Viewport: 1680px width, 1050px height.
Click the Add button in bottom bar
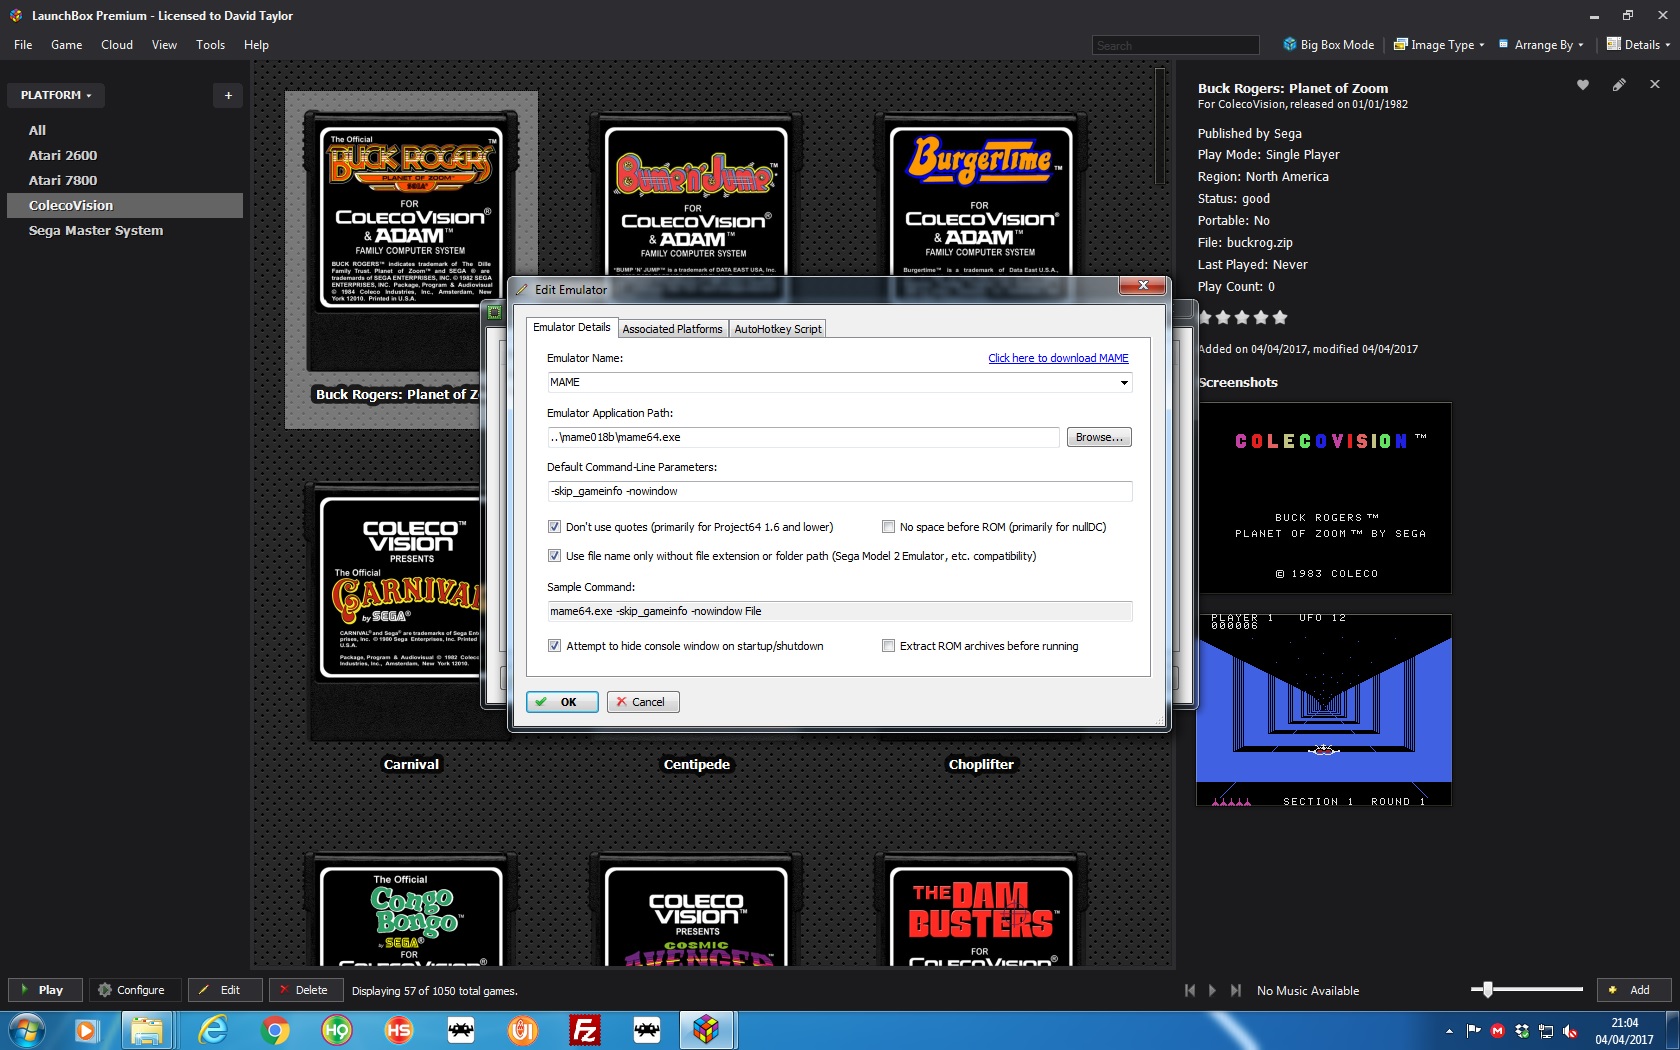(1633, 990)
